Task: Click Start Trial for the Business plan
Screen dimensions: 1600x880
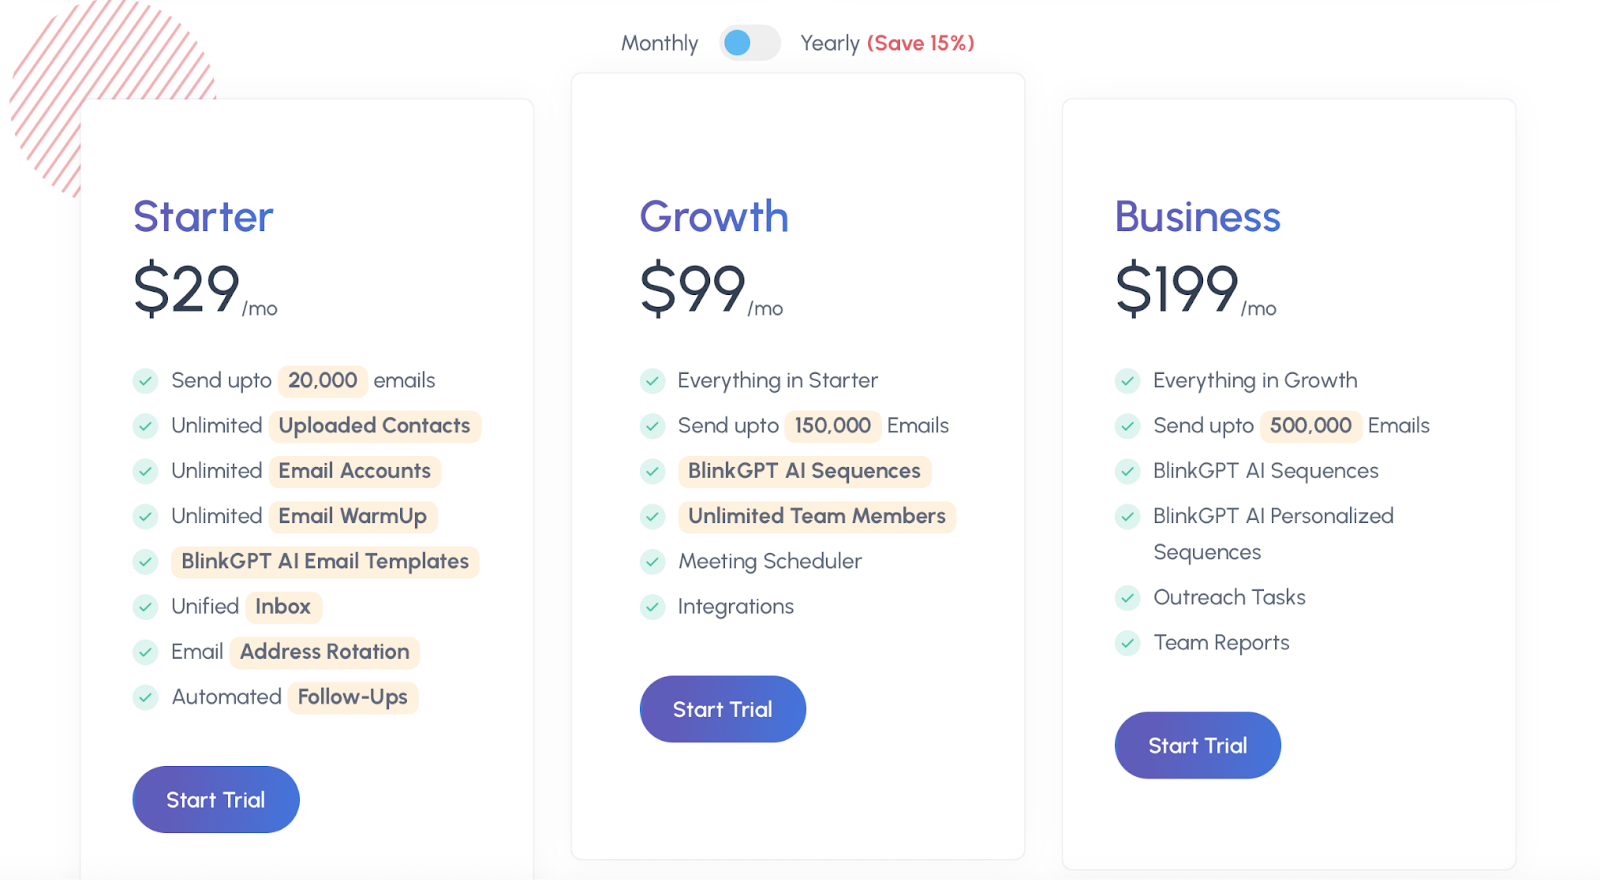Action: 1197,744
